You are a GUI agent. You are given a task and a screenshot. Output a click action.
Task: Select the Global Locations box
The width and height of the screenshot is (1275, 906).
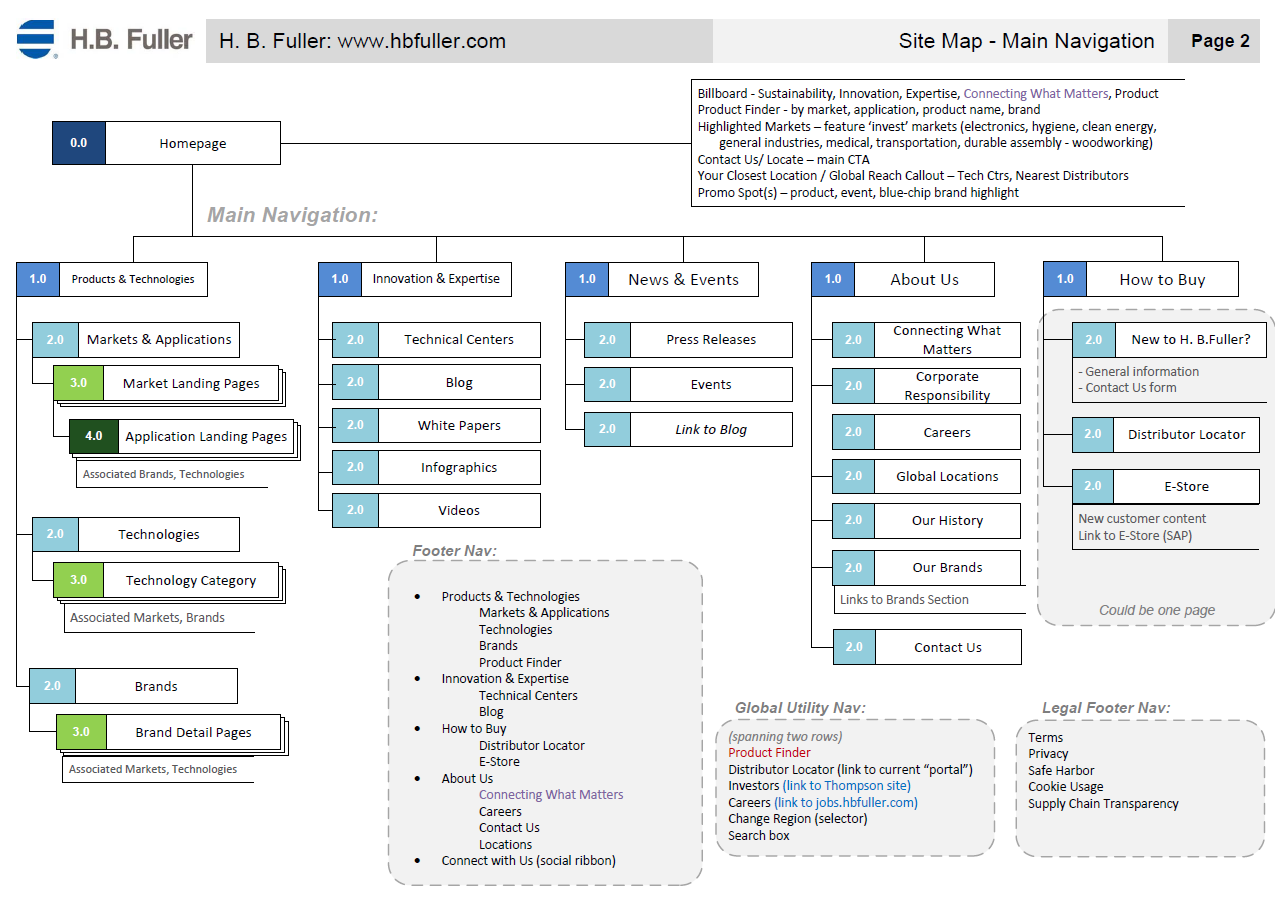(x=926, y=477)
